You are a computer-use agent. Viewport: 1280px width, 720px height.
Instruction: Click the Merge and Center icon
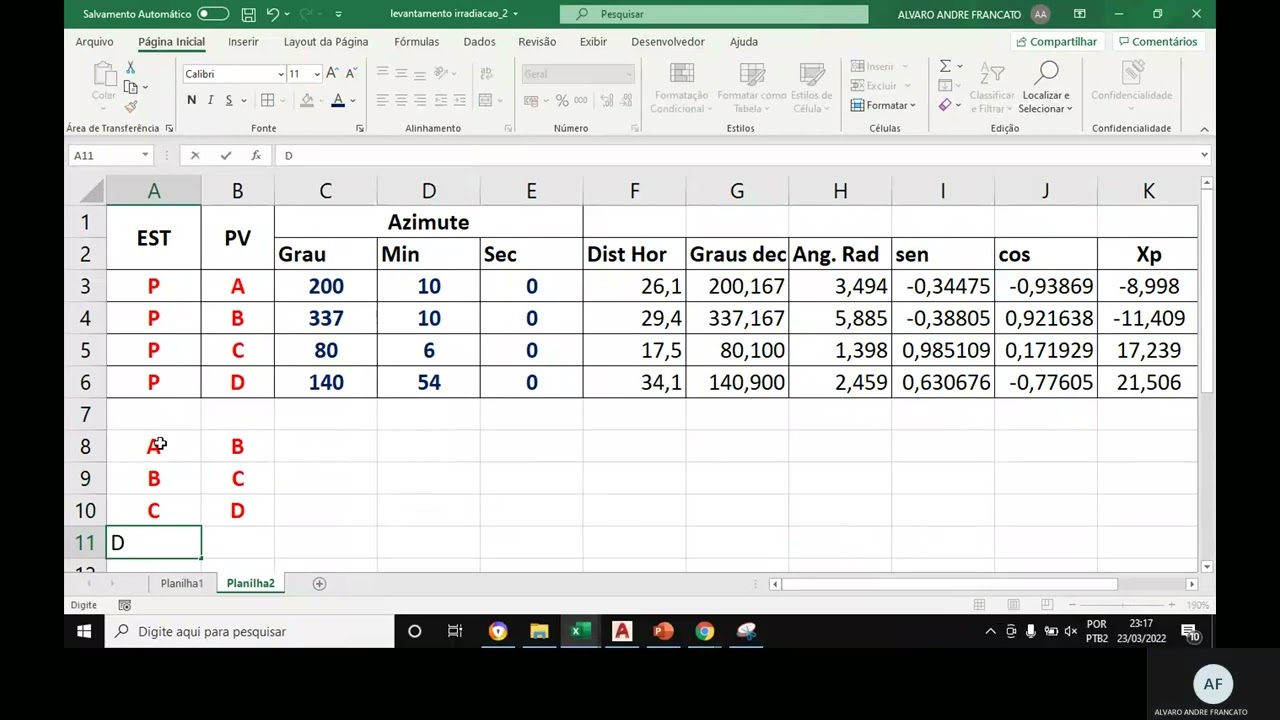(x=485, y=100)
